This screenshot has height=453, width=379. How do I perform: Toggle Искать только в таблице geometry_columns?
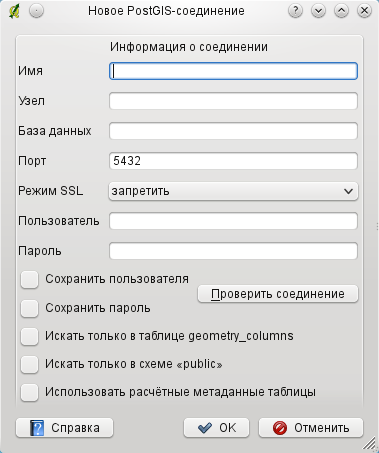click(29, 336)
